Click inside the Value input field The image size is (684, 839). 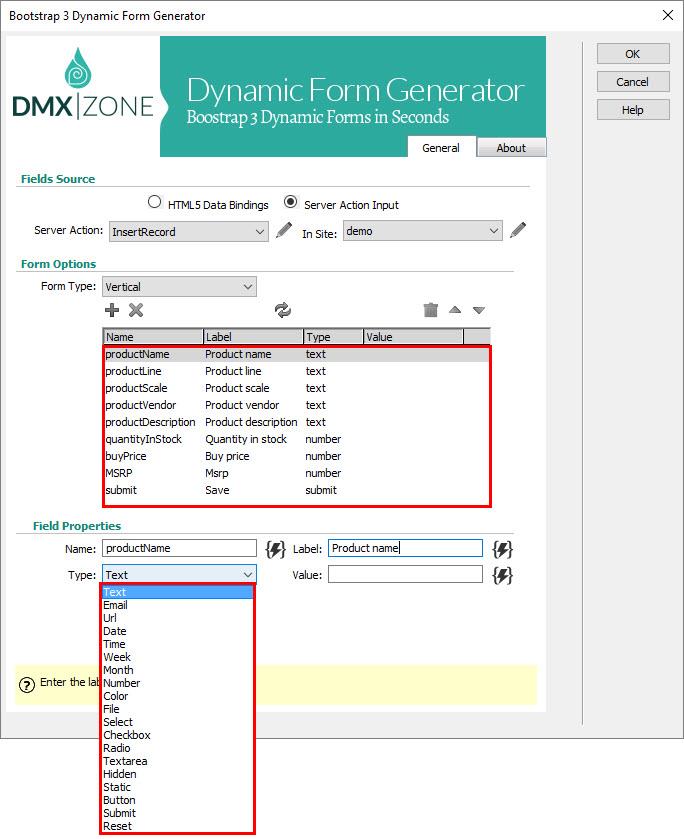(405, 575)
